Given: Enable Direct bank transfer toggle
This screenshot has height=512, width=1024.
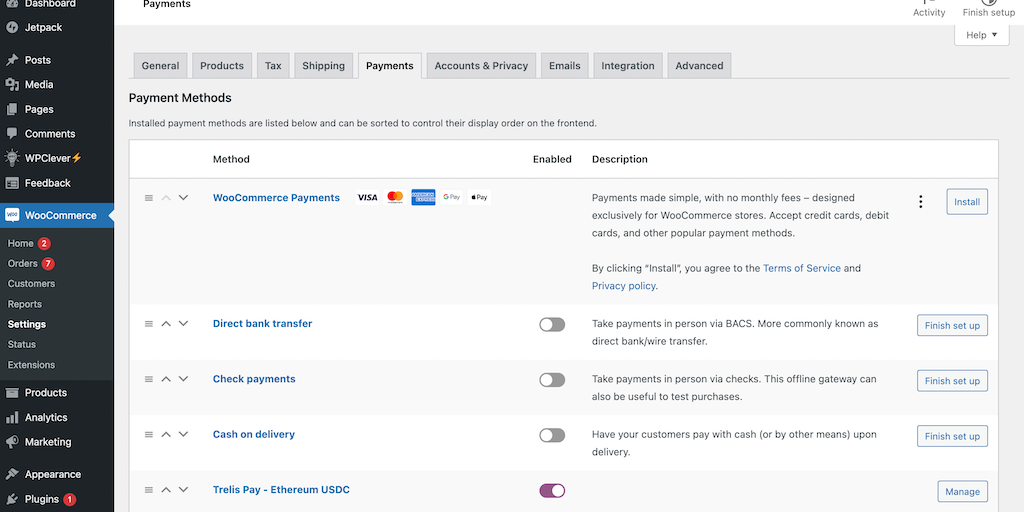Looking at the screenshot, I should pyautogui.click(x=552, y=325).
